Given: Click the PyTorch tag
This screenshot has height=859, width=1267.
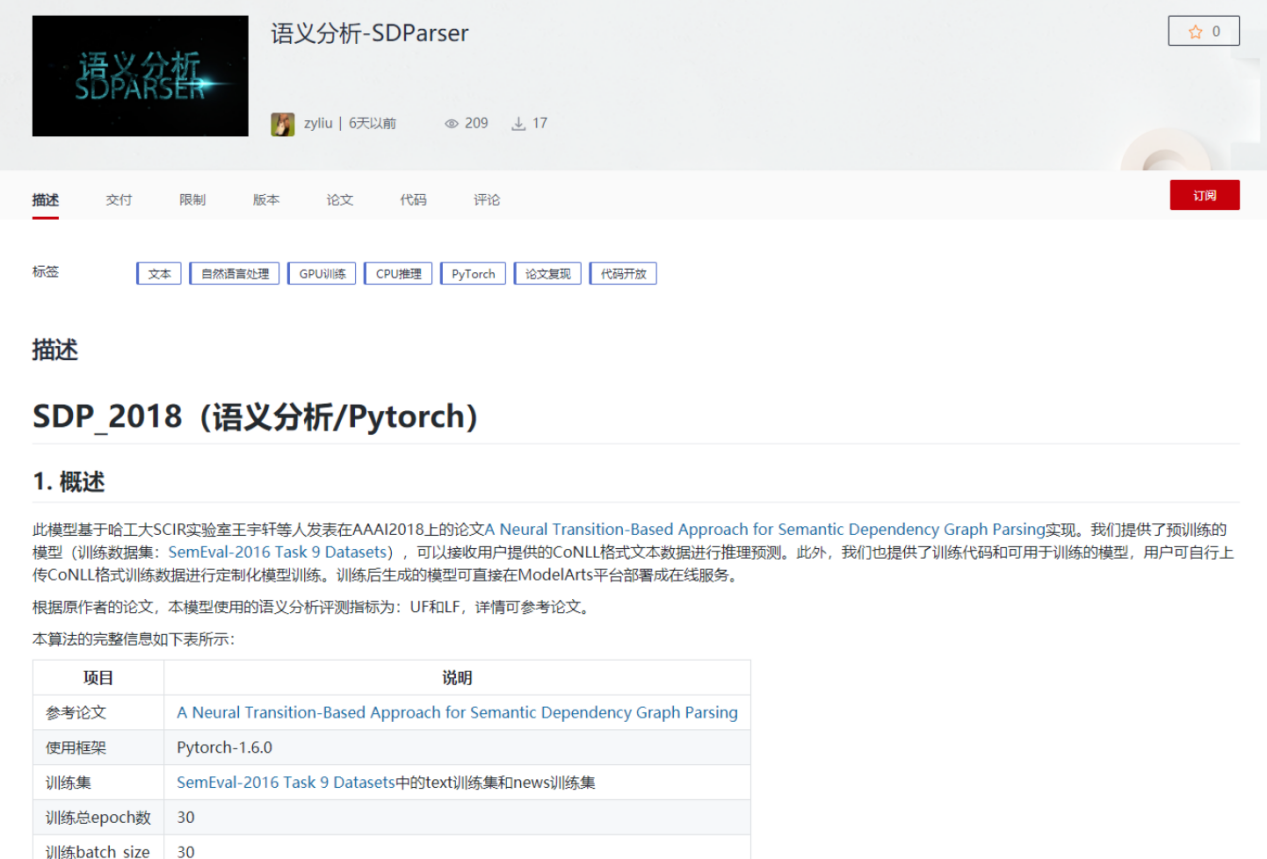Looking at the screenshot, I should coord(474,274).
